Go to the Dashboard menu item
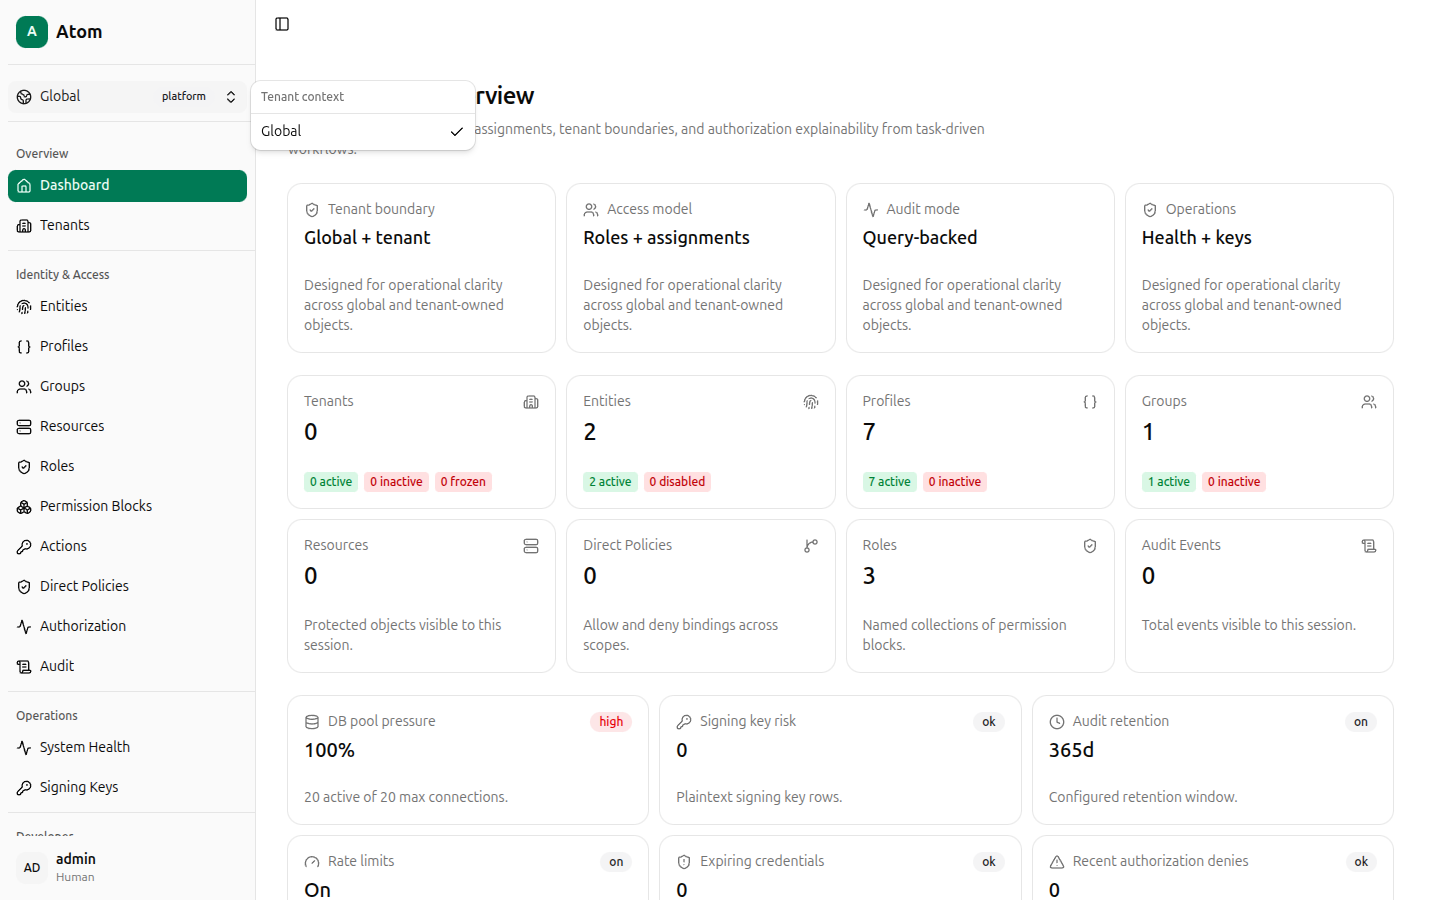Viewport: 1440px width, 900px height. (127, 186)
